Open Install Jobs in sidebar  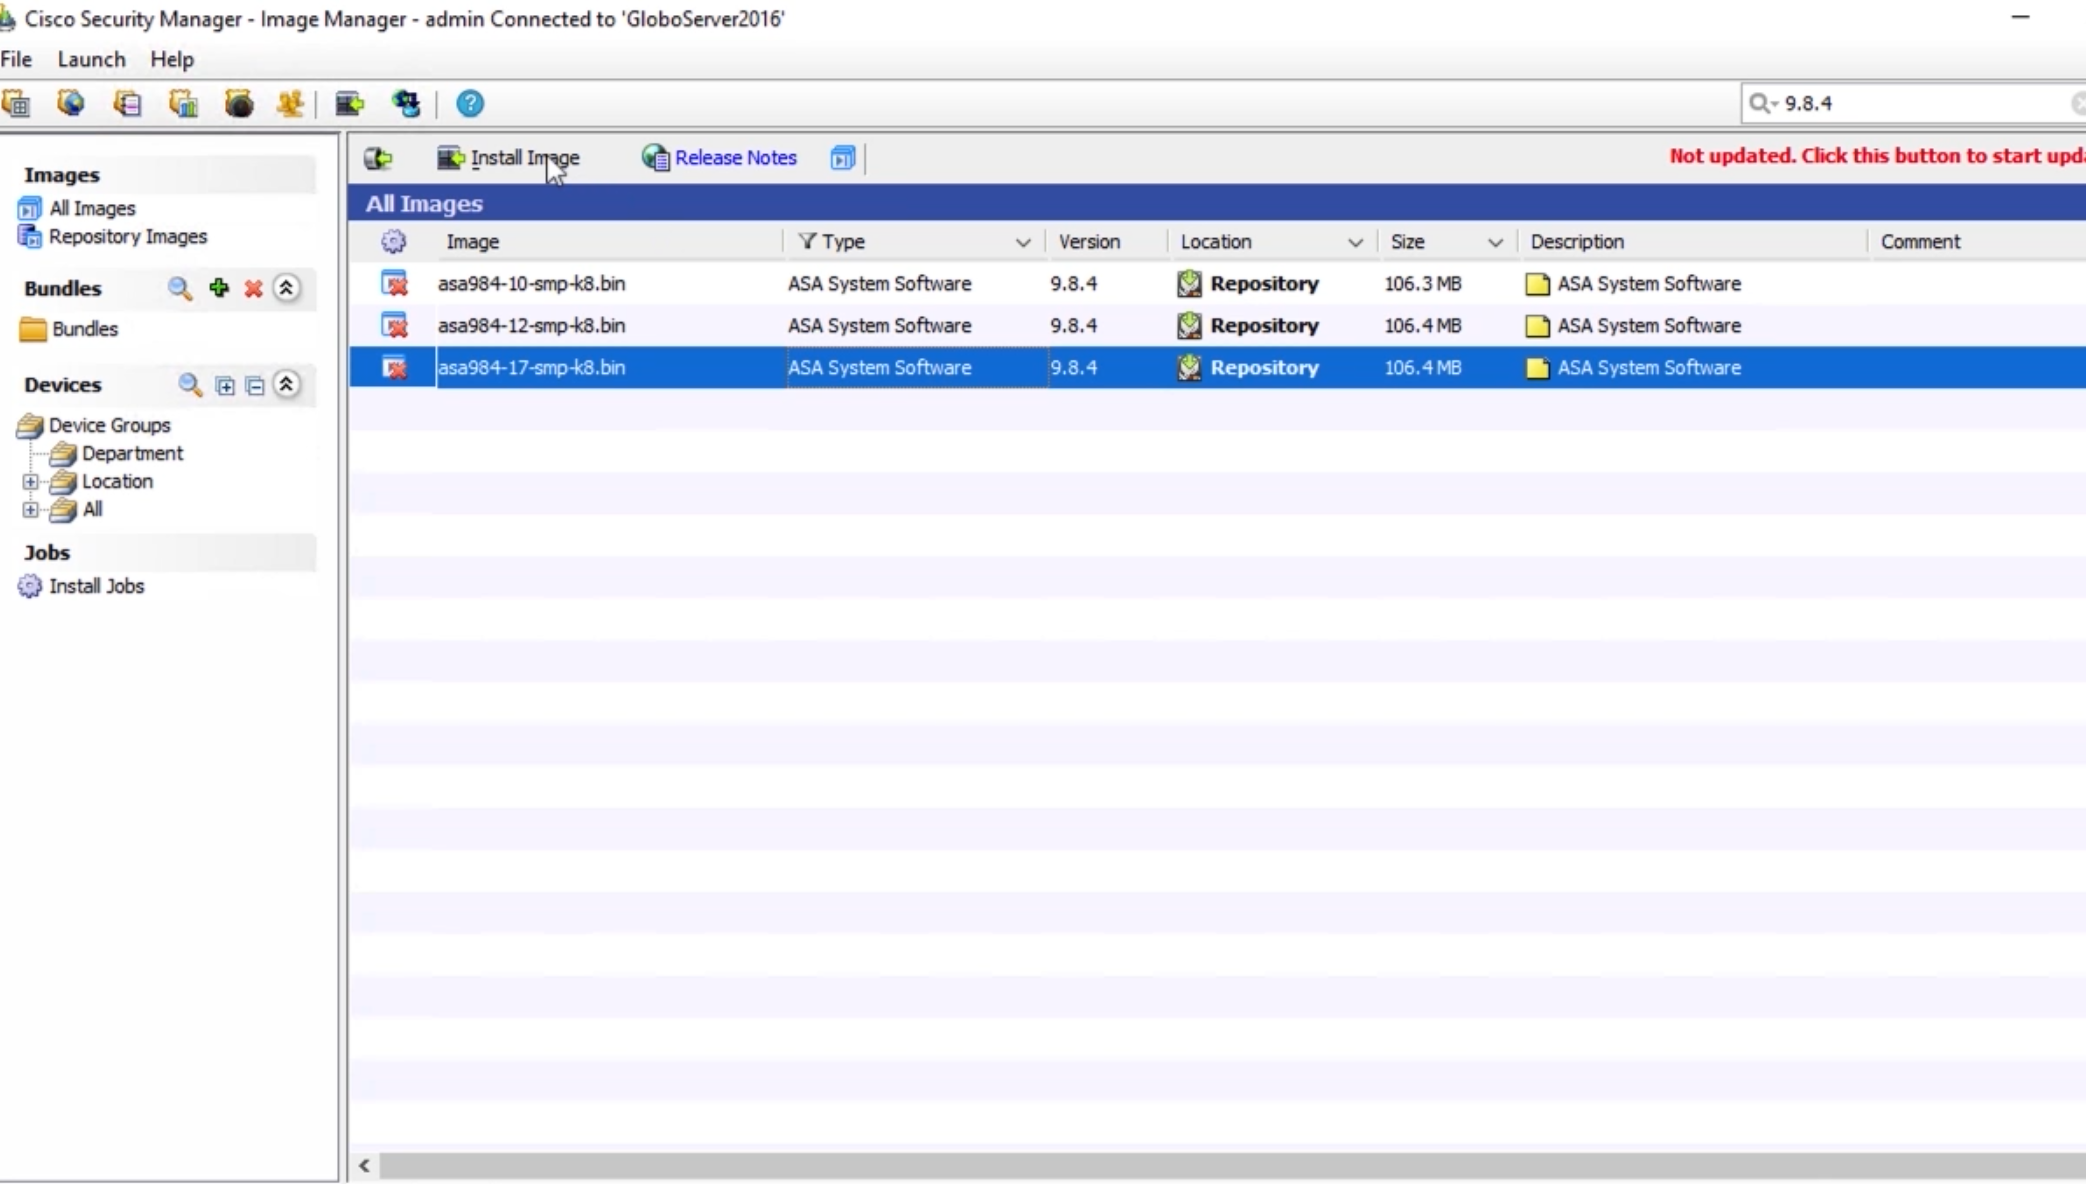97,587
